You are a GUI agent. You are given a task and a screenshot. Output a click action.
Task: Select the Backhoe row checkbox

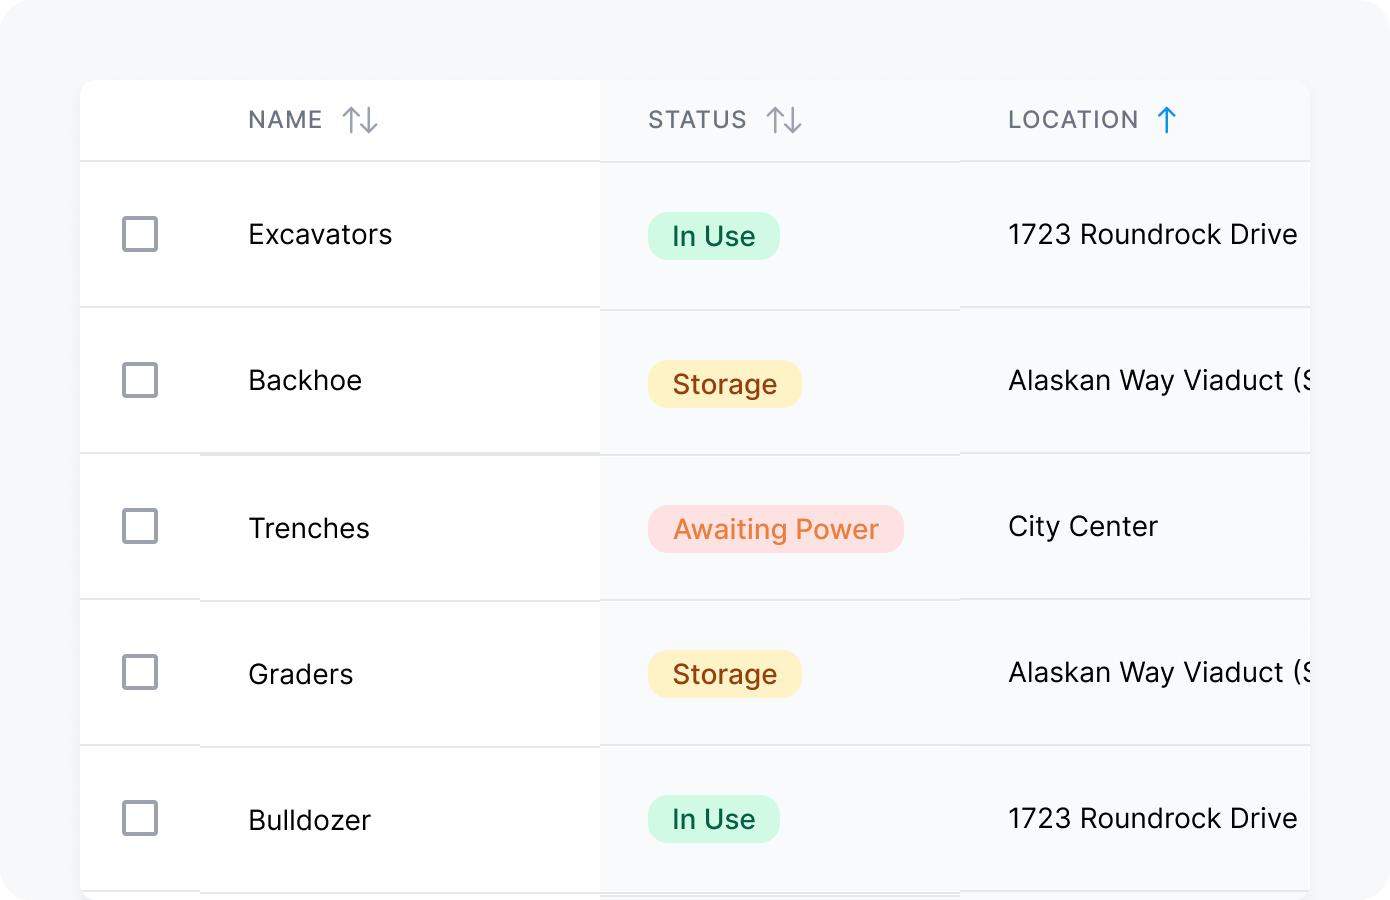(x=140, y=380)
